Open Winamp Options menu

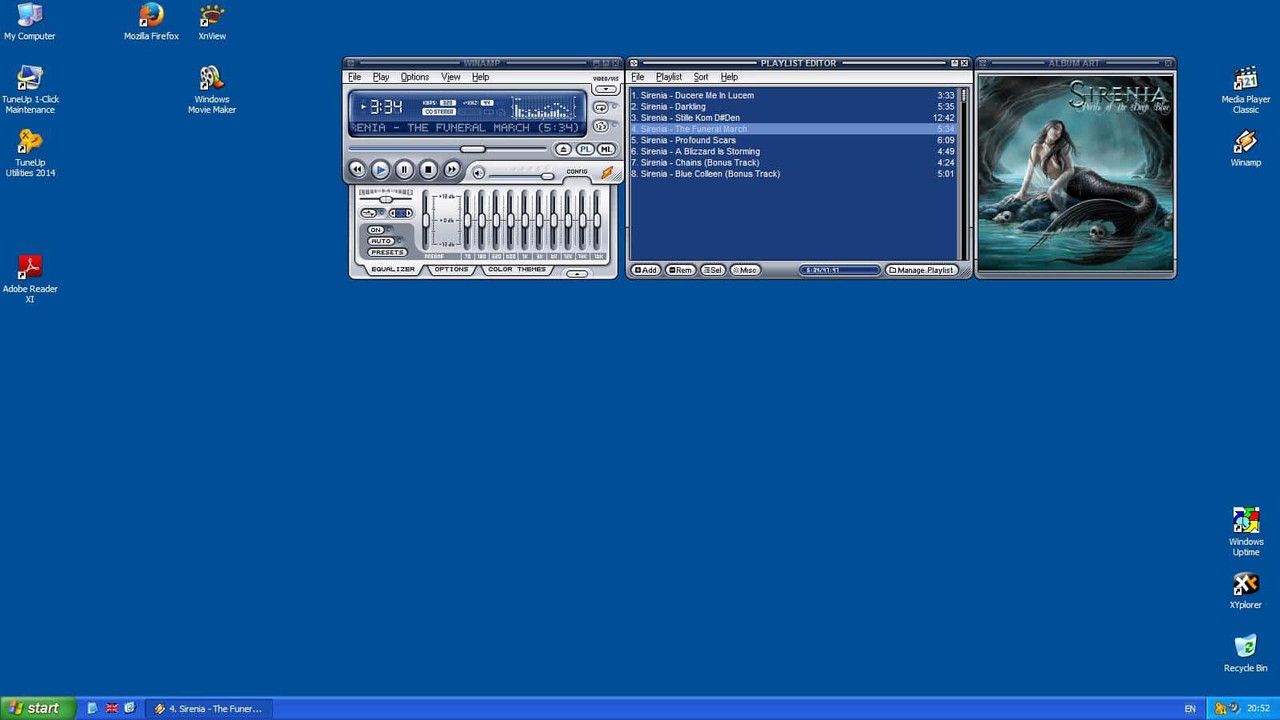(415, 77)
